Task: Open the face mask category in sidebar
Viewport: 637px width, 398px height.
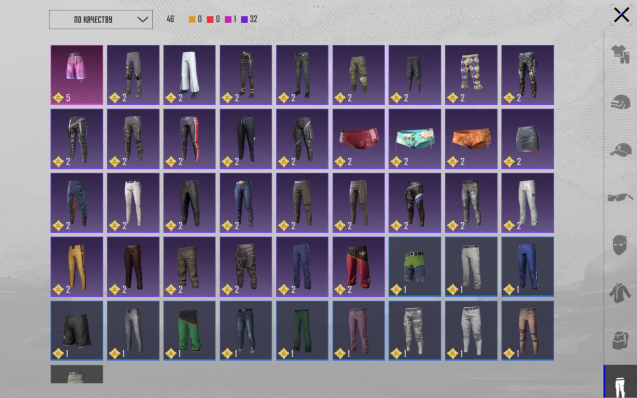Action: (x=620, y=245)
